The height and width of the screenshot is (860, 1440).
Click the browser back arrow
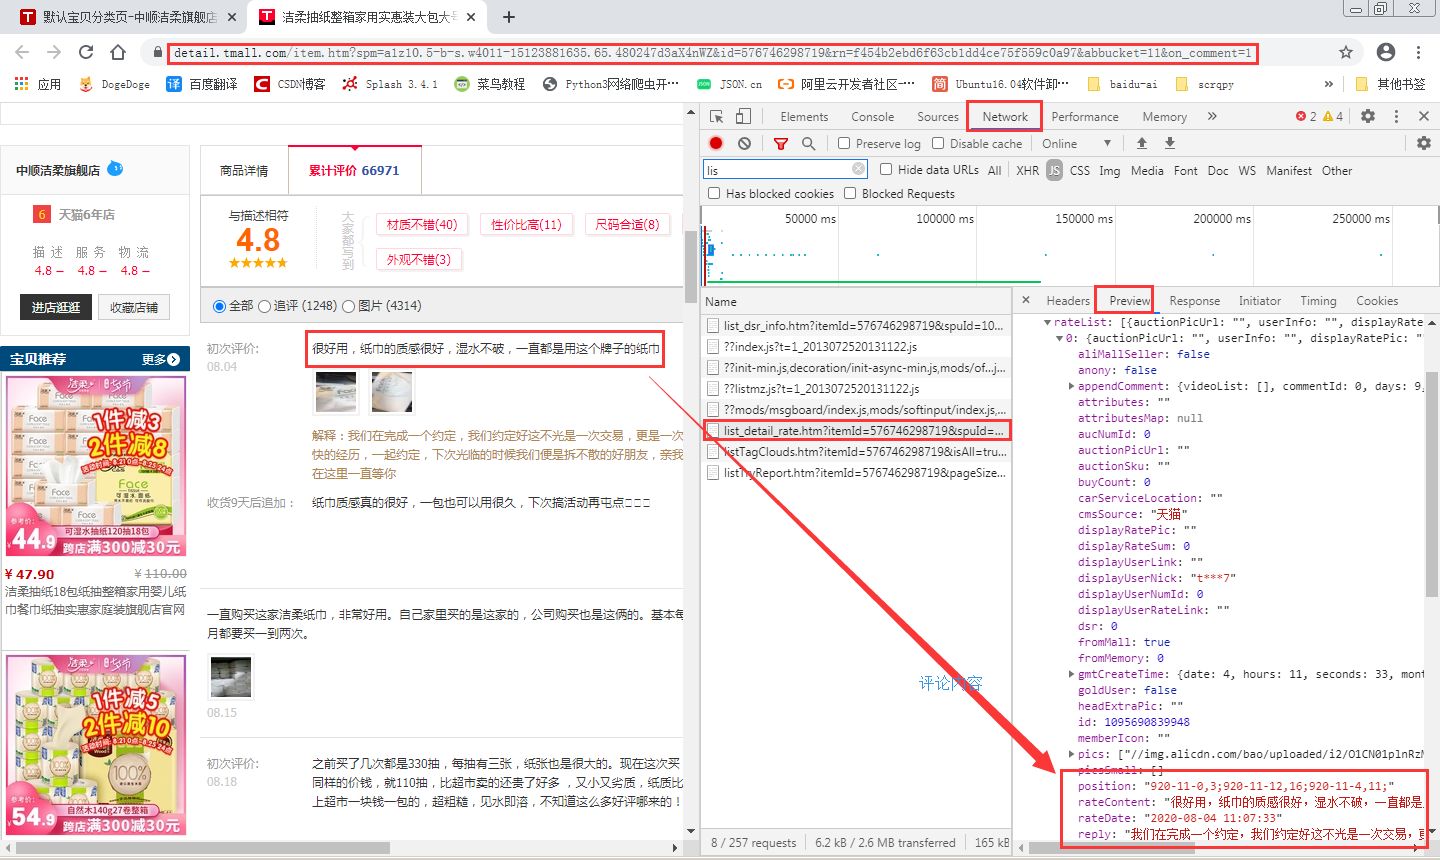point(22,52)
